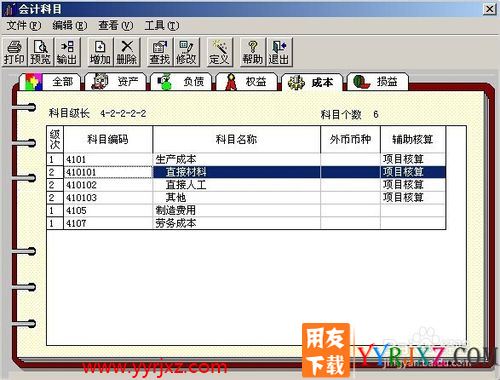Click the 科目名称 column header

pyautogui.click(x=236, y=139)
